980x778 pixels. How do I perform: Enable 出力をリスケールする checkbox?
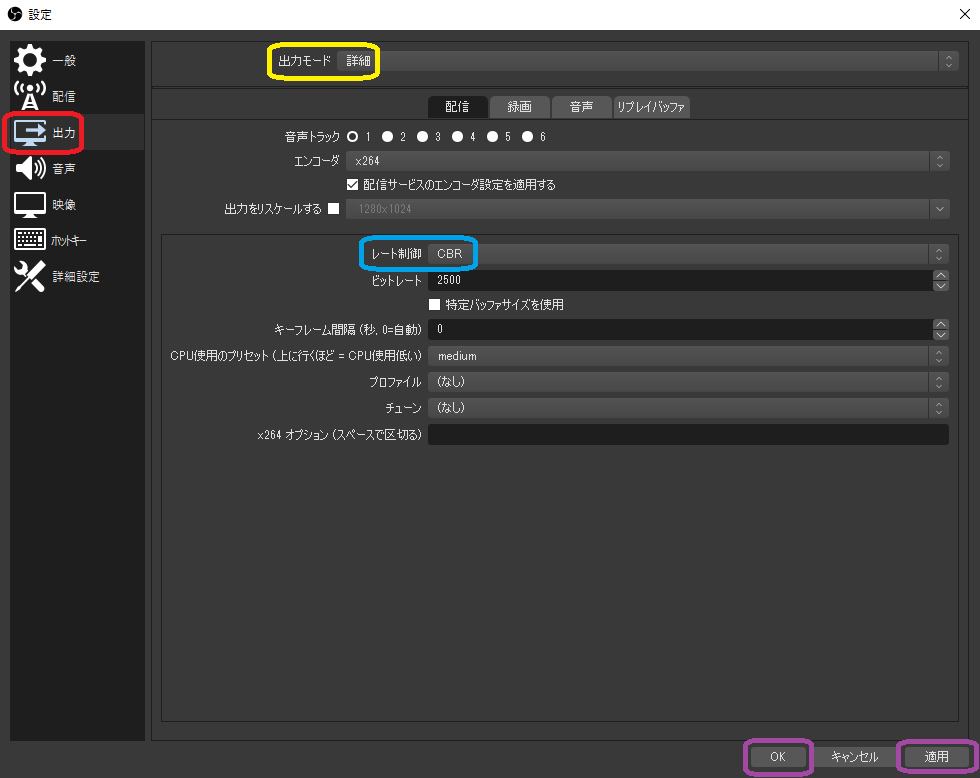pos(334,209)
